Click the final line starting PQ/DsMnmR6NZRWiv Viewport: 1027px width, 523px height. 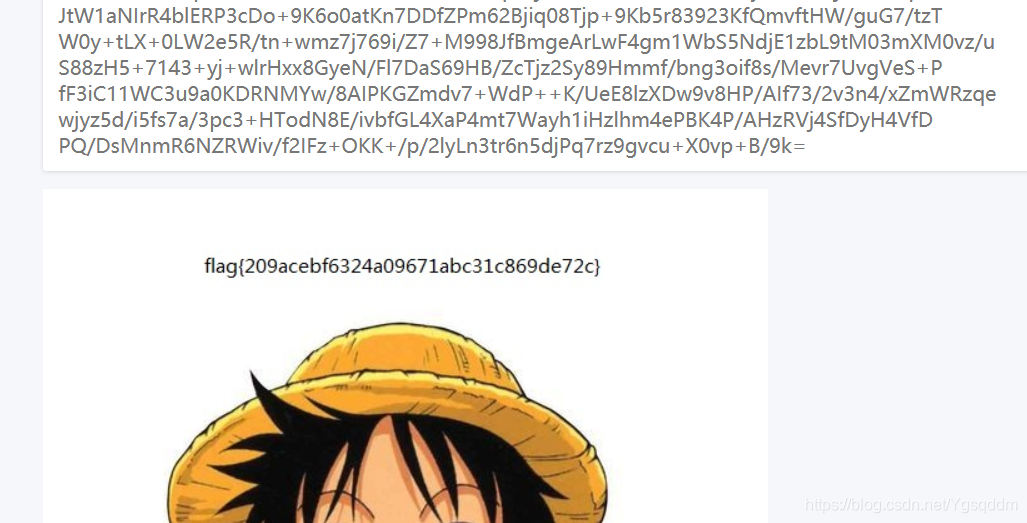[432, 146]
